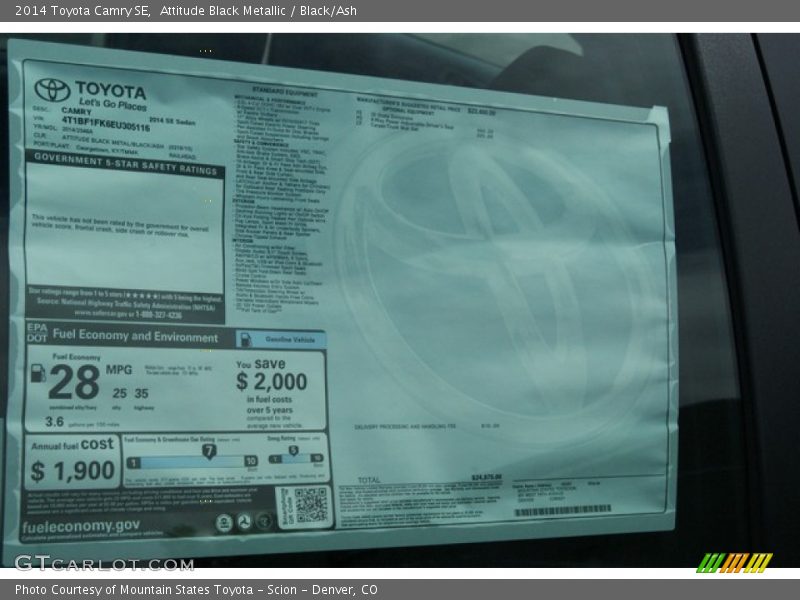
Task: Click "DELIVERY PROCESSING AND HANDLING FEE" line
Action: pos(405,427)
